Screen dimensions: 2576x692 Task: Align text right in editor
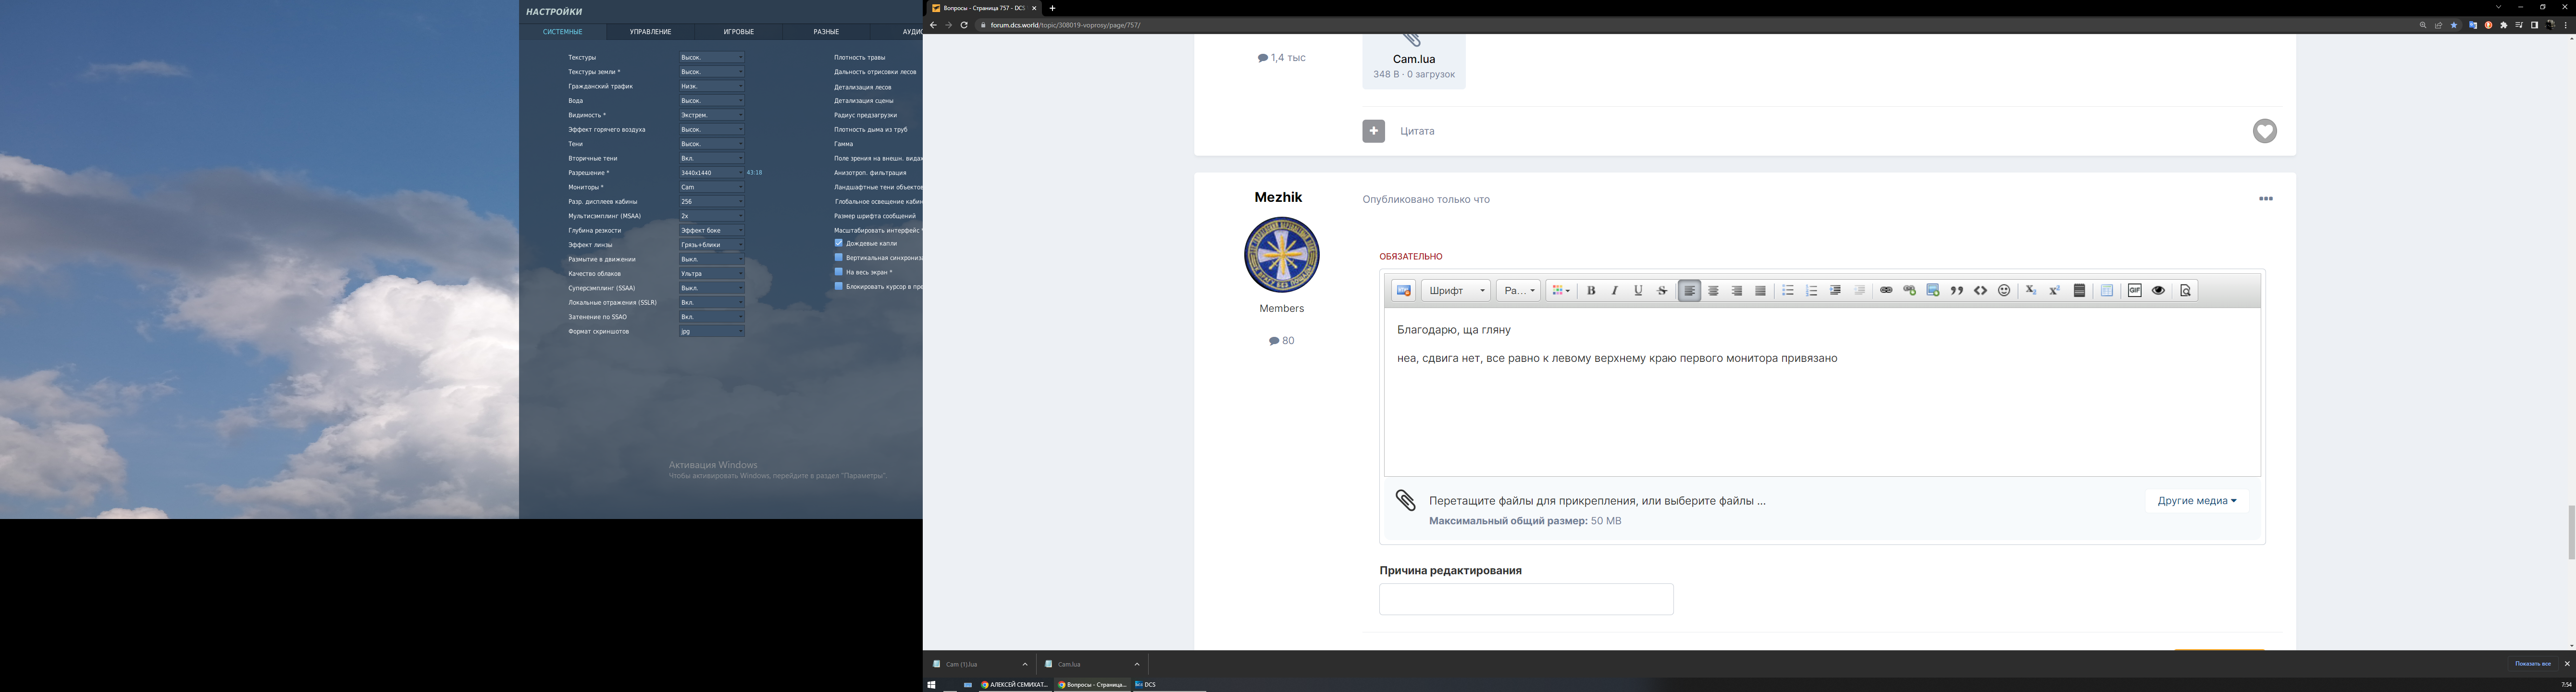[x=1737, y=291]
